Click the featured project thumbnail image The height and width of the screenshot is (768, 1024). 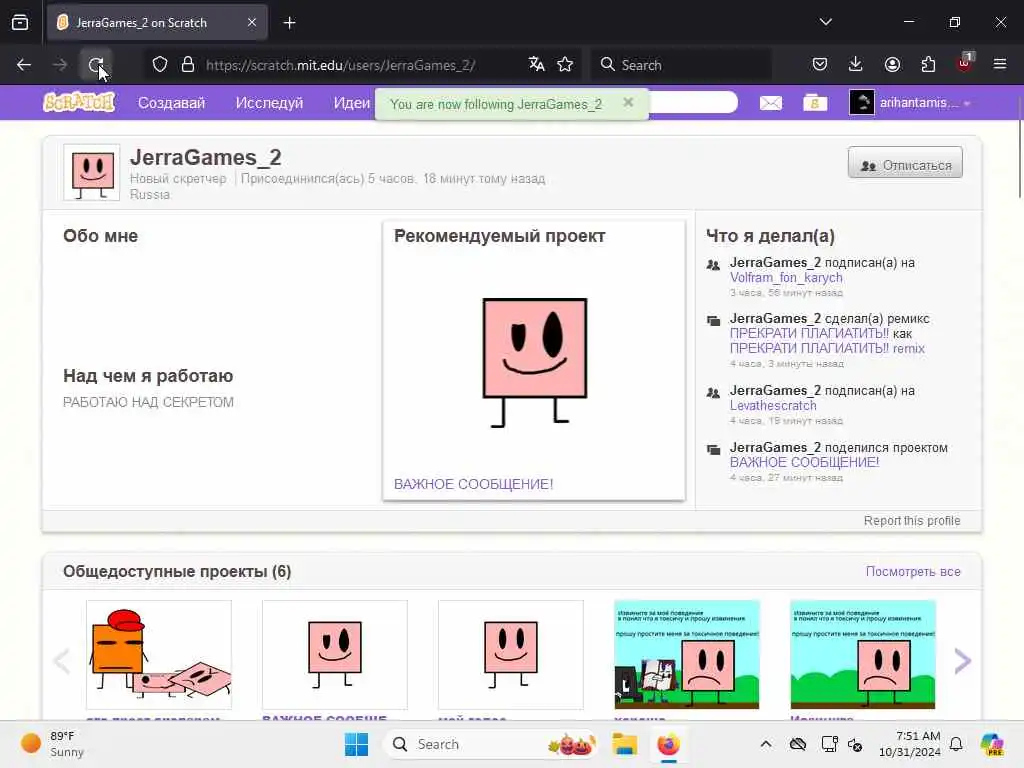tap(534, 362)
